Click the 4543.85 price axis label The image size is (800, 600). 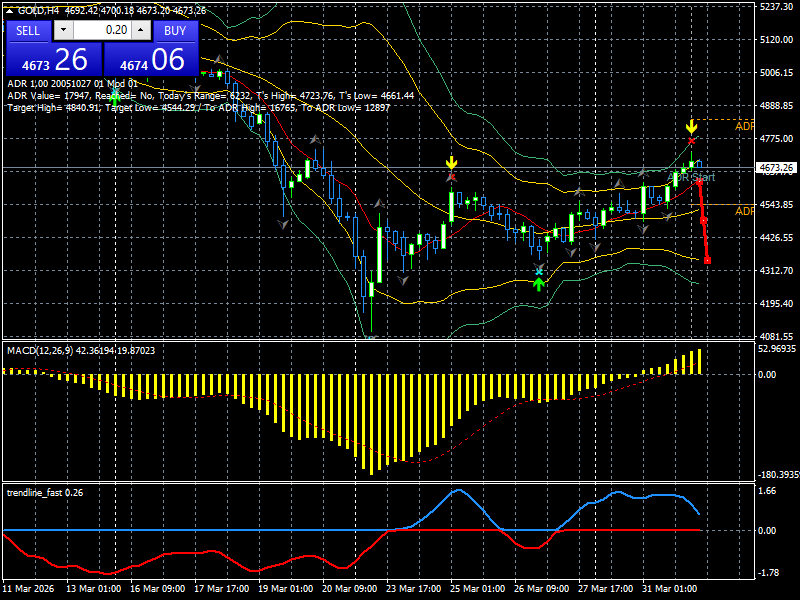pos(776,205)
